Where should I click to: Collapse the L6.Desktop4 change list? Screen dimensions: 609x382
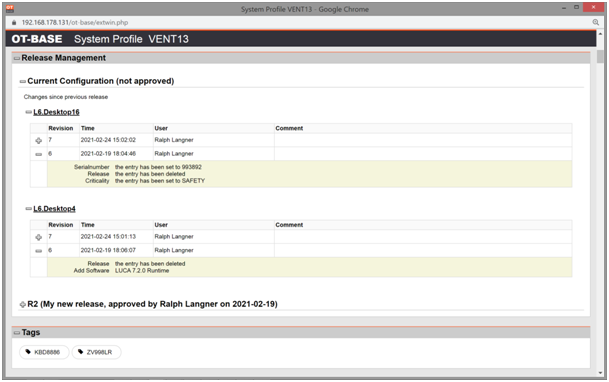click(x=28, y=209)
